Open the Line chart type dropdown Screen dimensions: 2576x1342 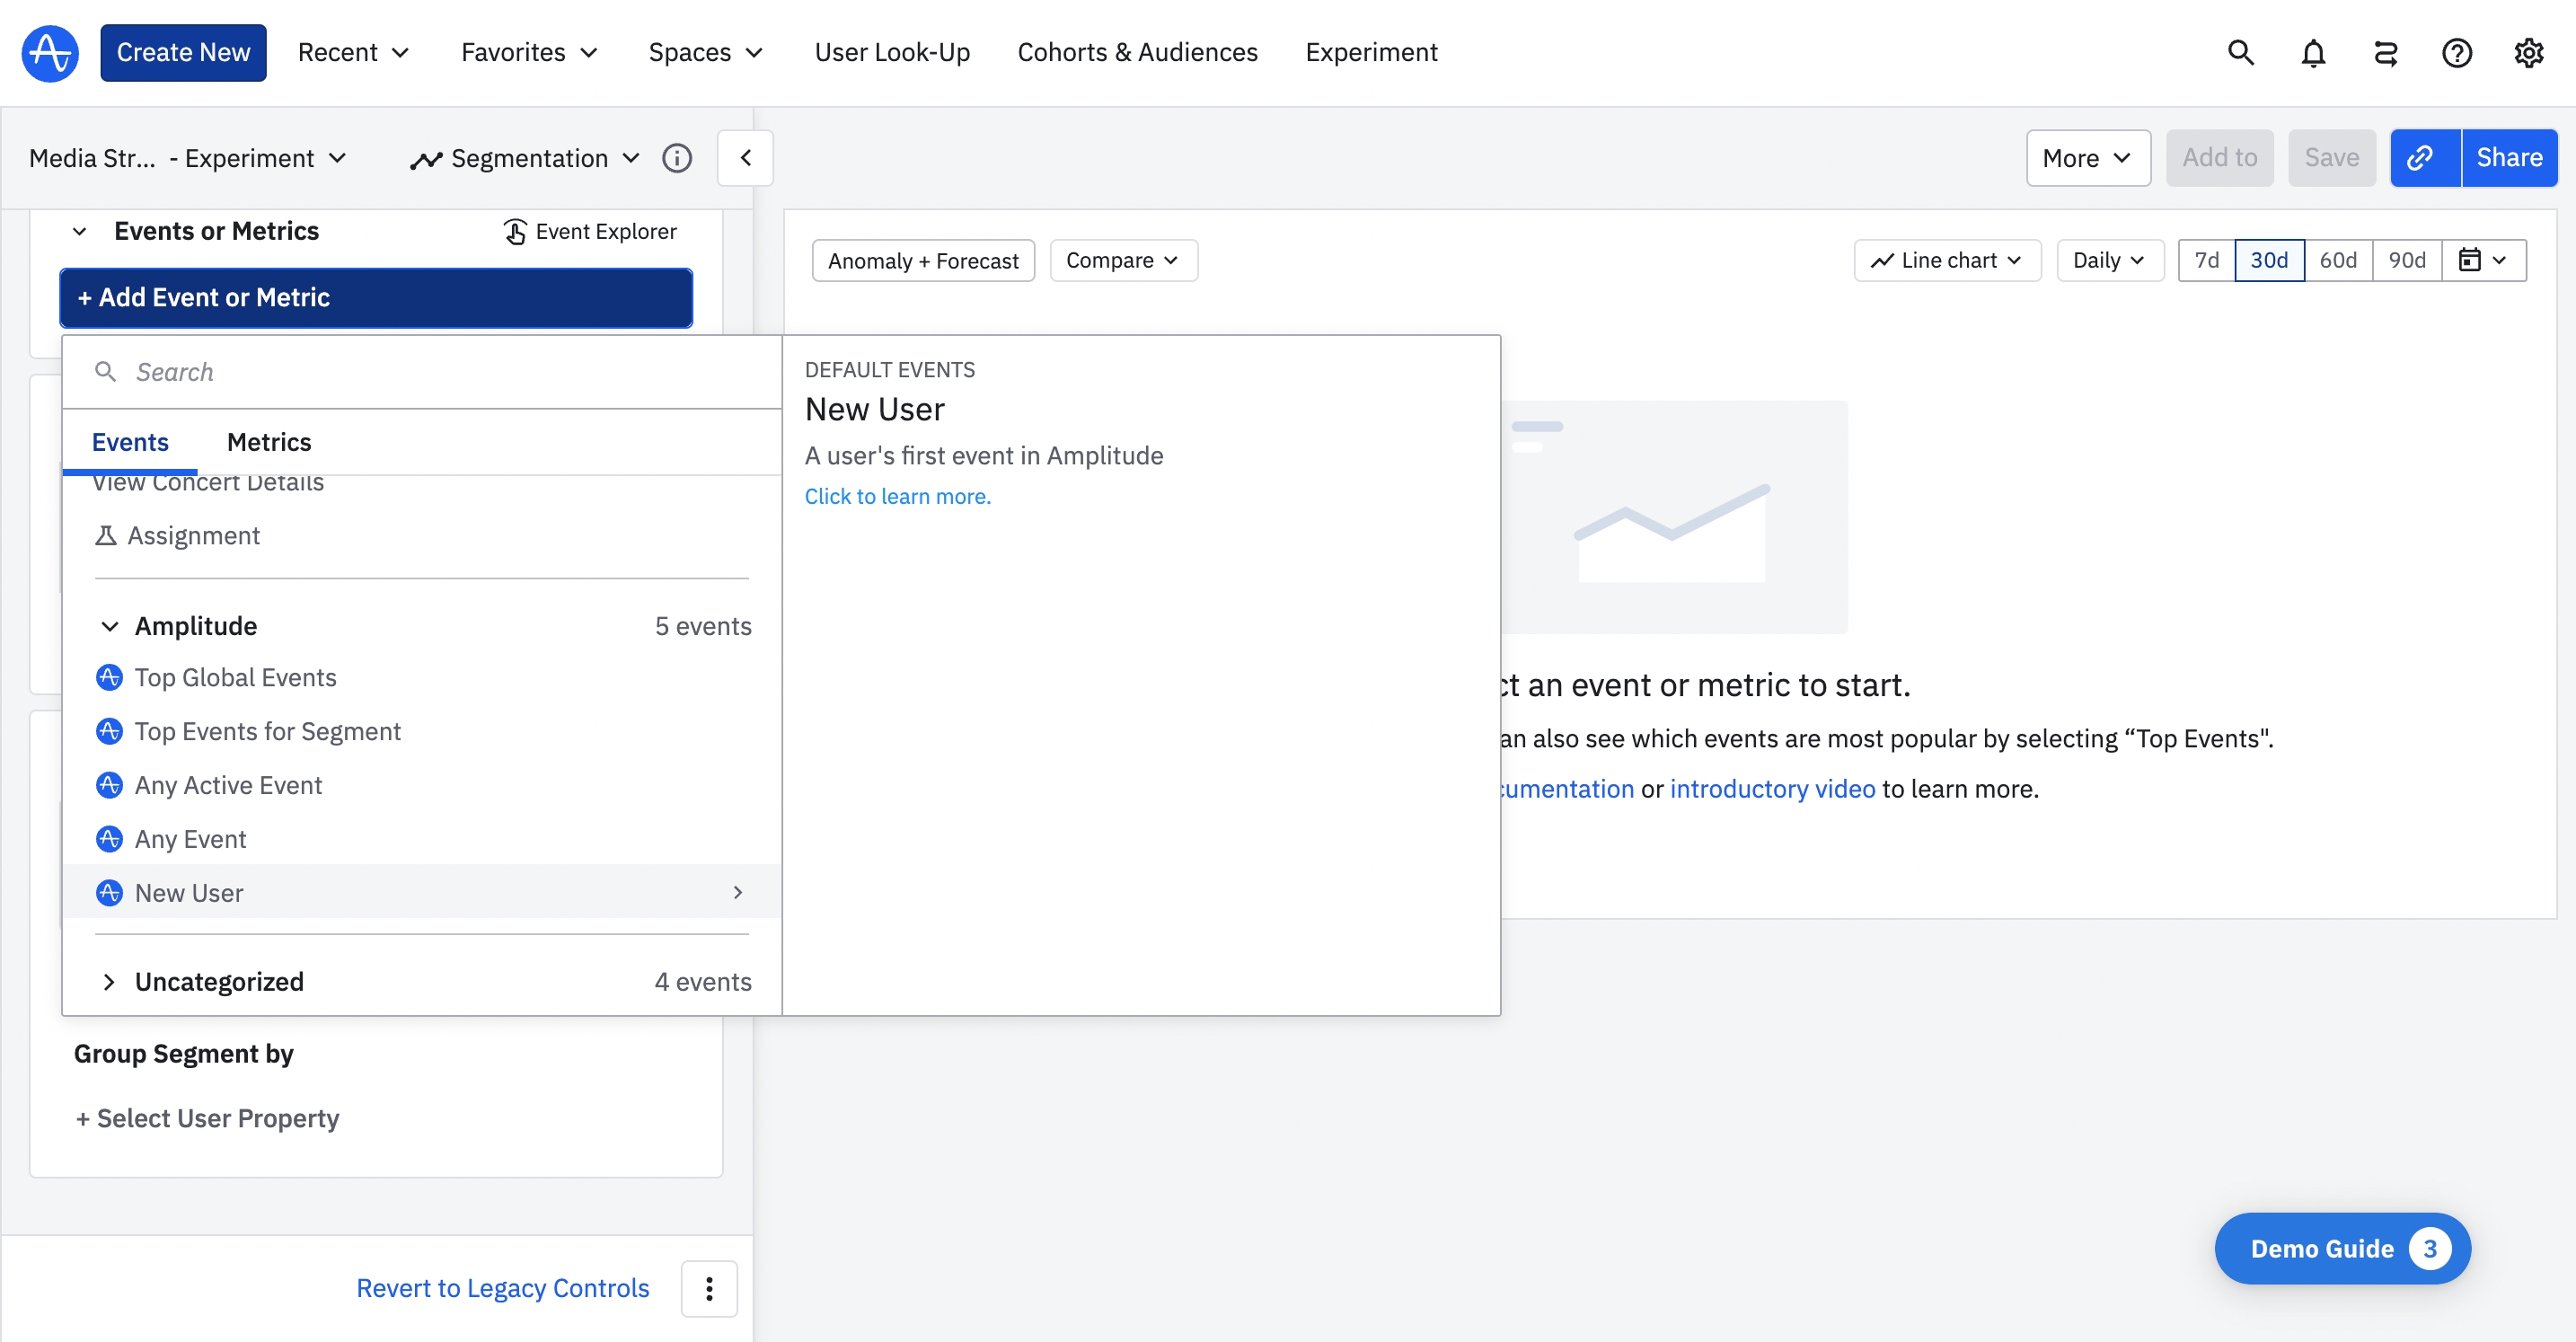coord(1946,261)
